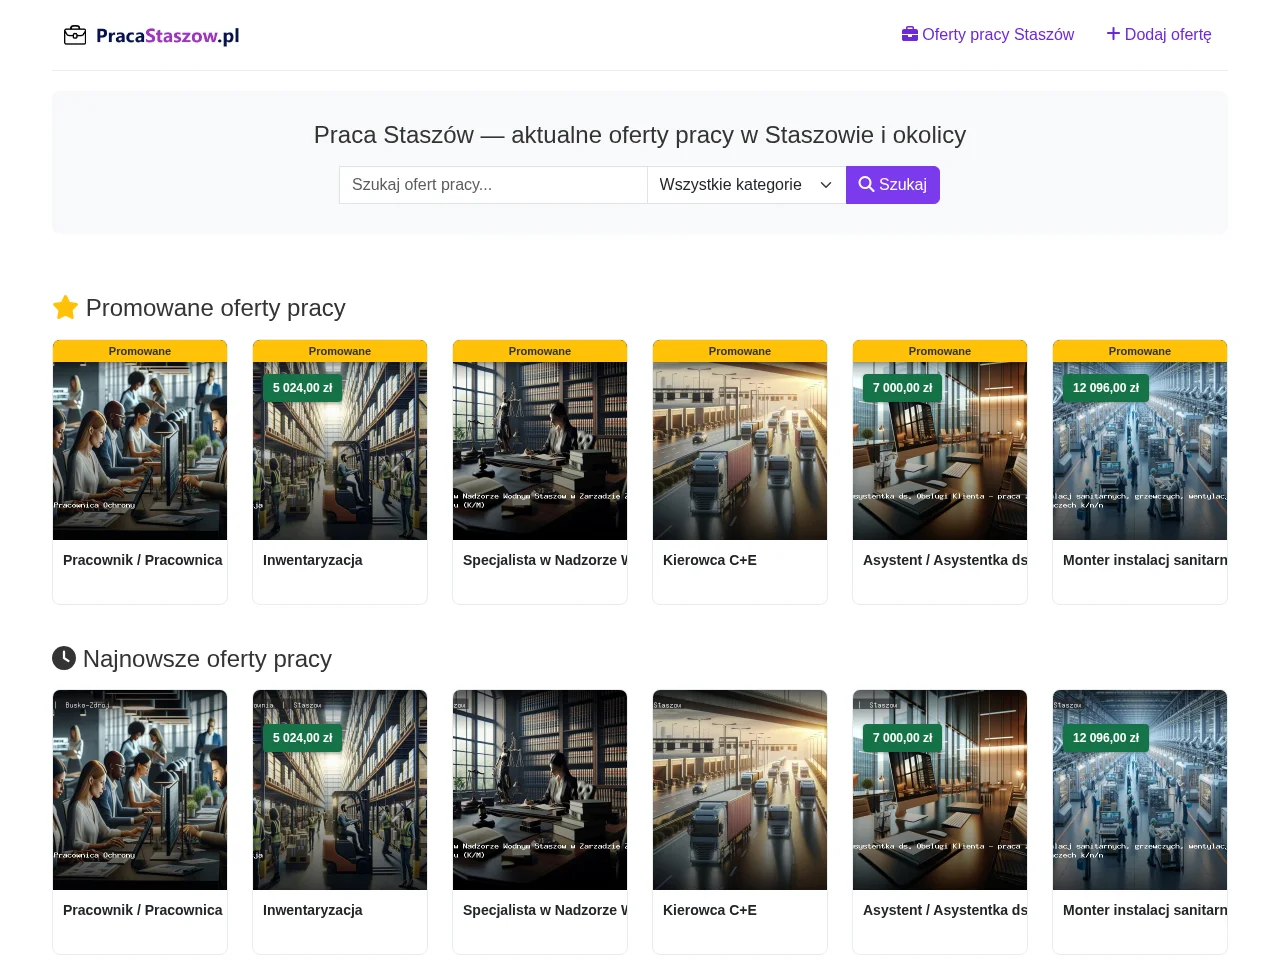
Task: Open promoted Kierowca C+E job title link
Action: [x=710, y=560]
